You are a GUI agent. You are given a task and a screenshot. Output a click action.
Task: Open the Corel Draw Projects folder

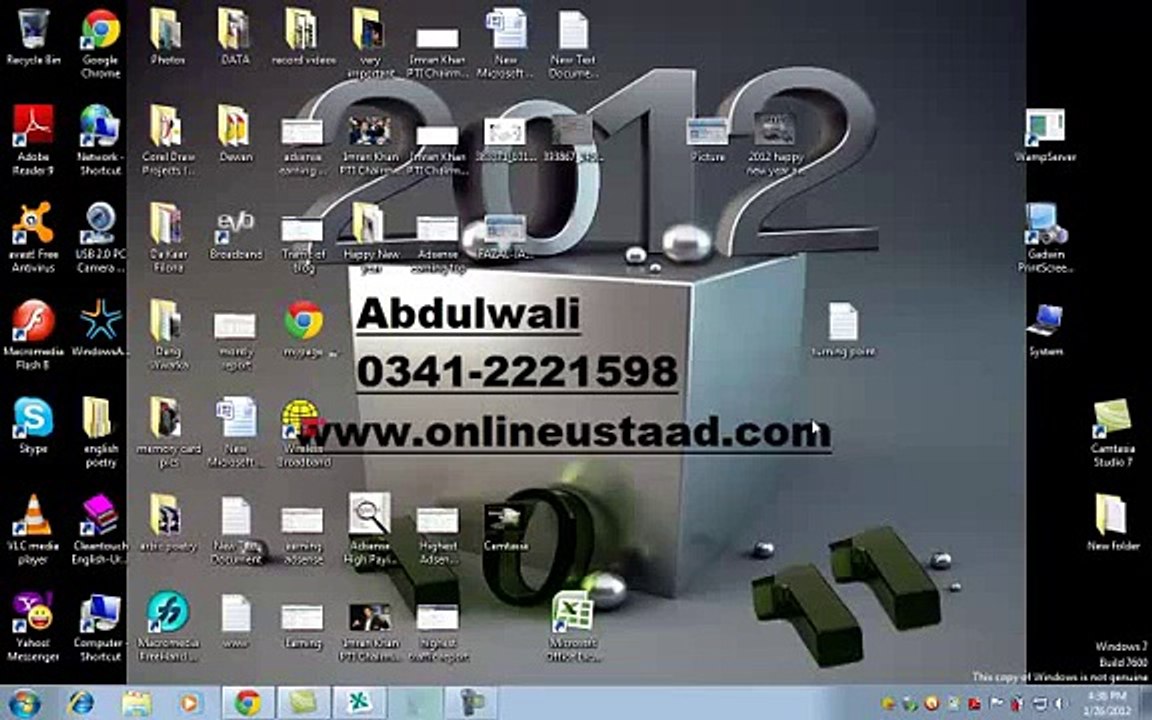point(168,140)
